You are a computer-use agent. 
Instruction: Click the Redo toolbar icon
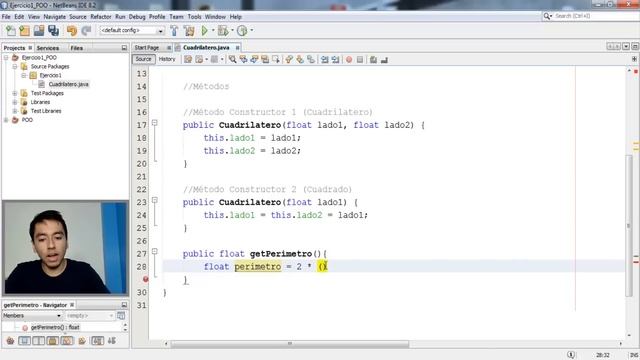click(x=86, y=31)
